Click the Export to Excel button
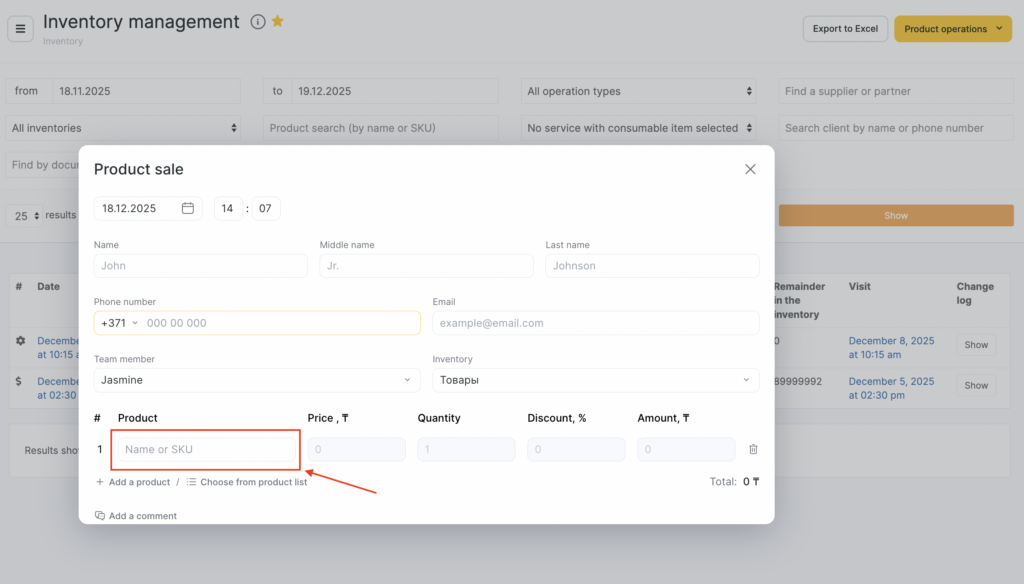1024x584 pixels. [845, 29]
